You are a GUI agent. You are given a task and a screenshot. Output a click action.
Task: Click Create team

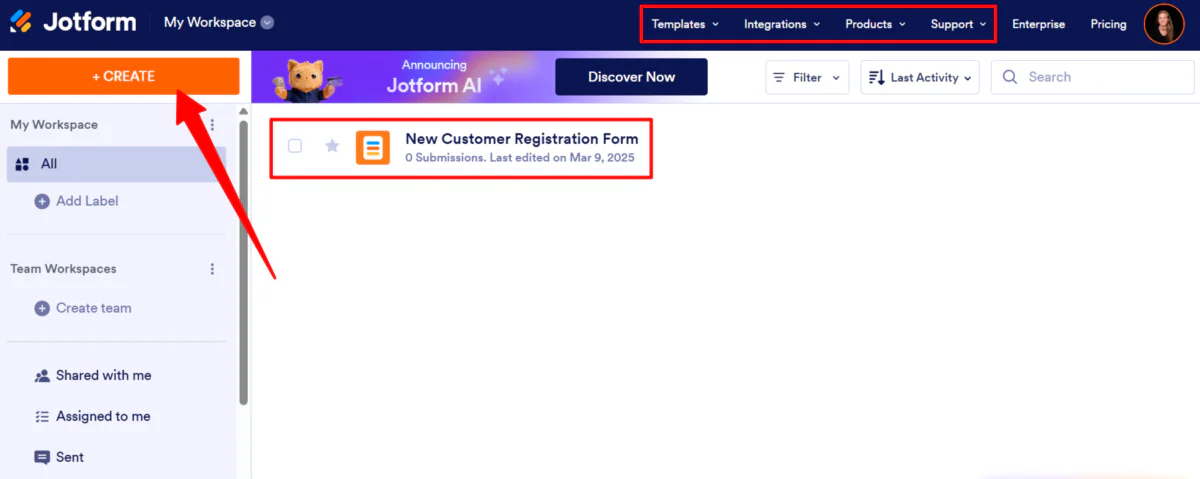[94, 308]
